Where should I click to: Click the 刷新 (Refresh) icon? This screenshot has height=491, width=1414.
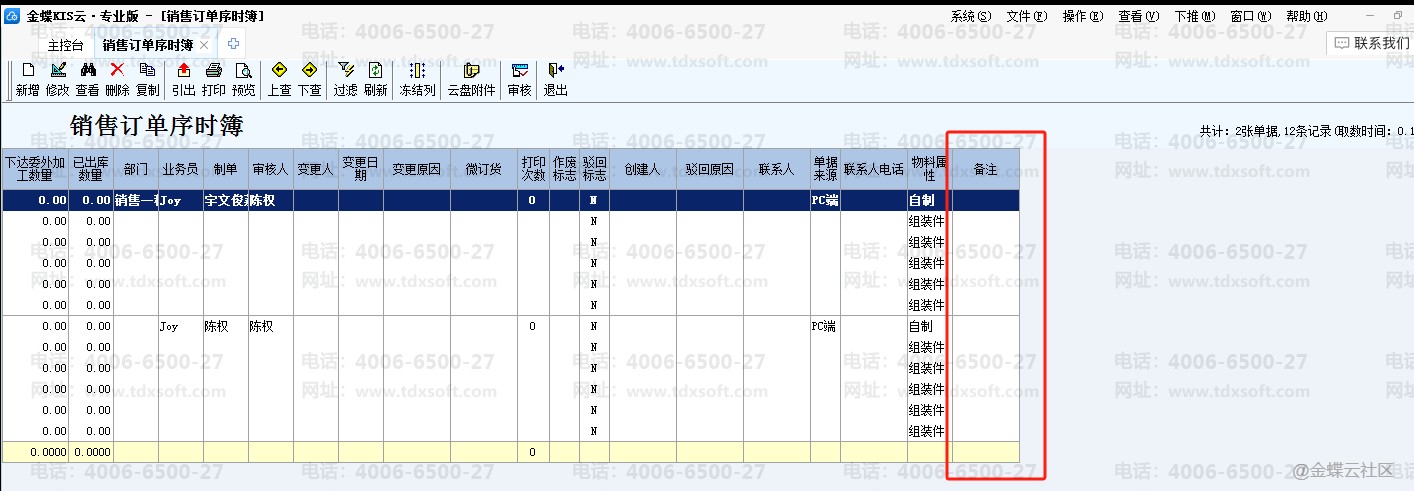click(375, 70)
